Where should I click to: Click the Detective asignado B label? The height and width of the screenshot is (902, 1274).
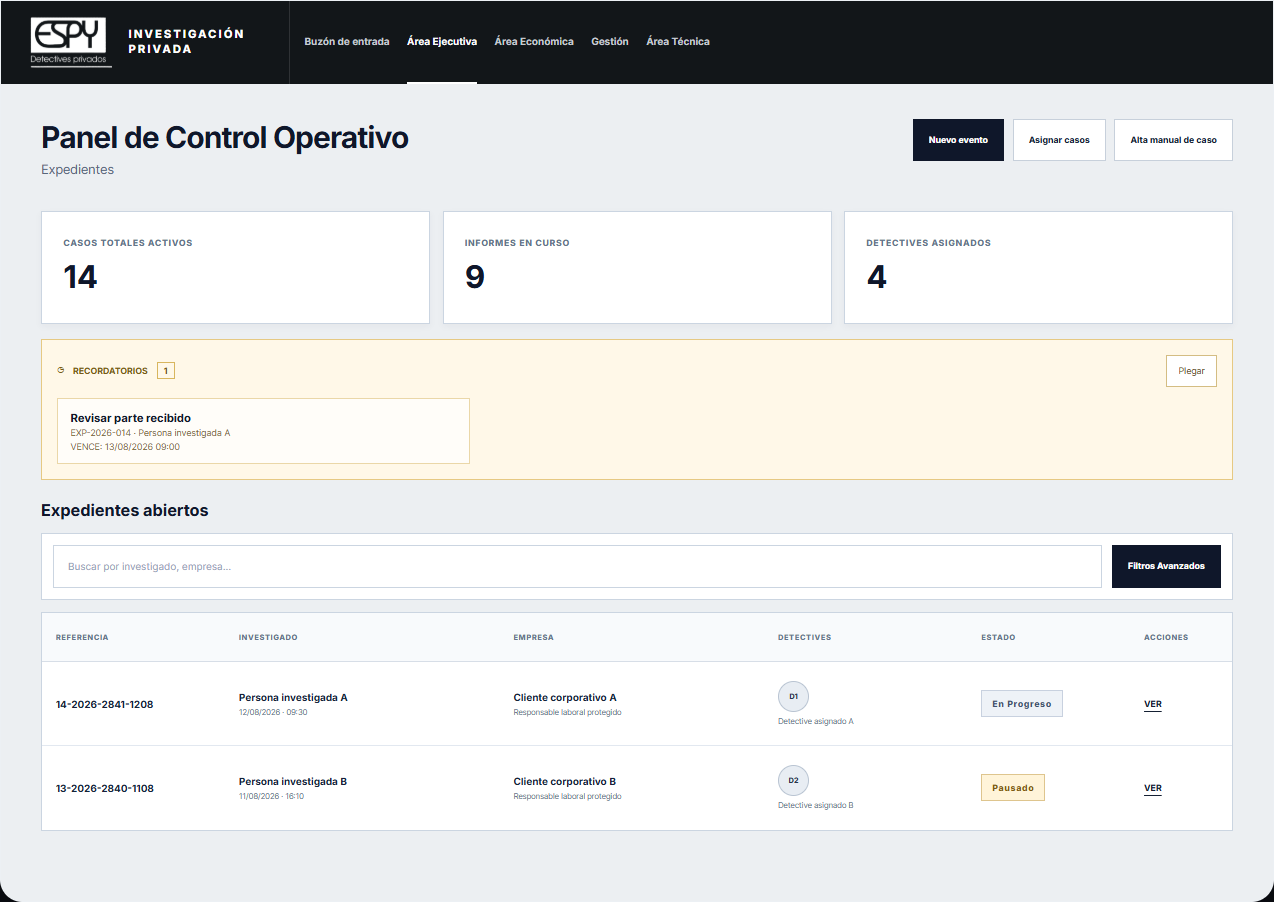[816, 805]
